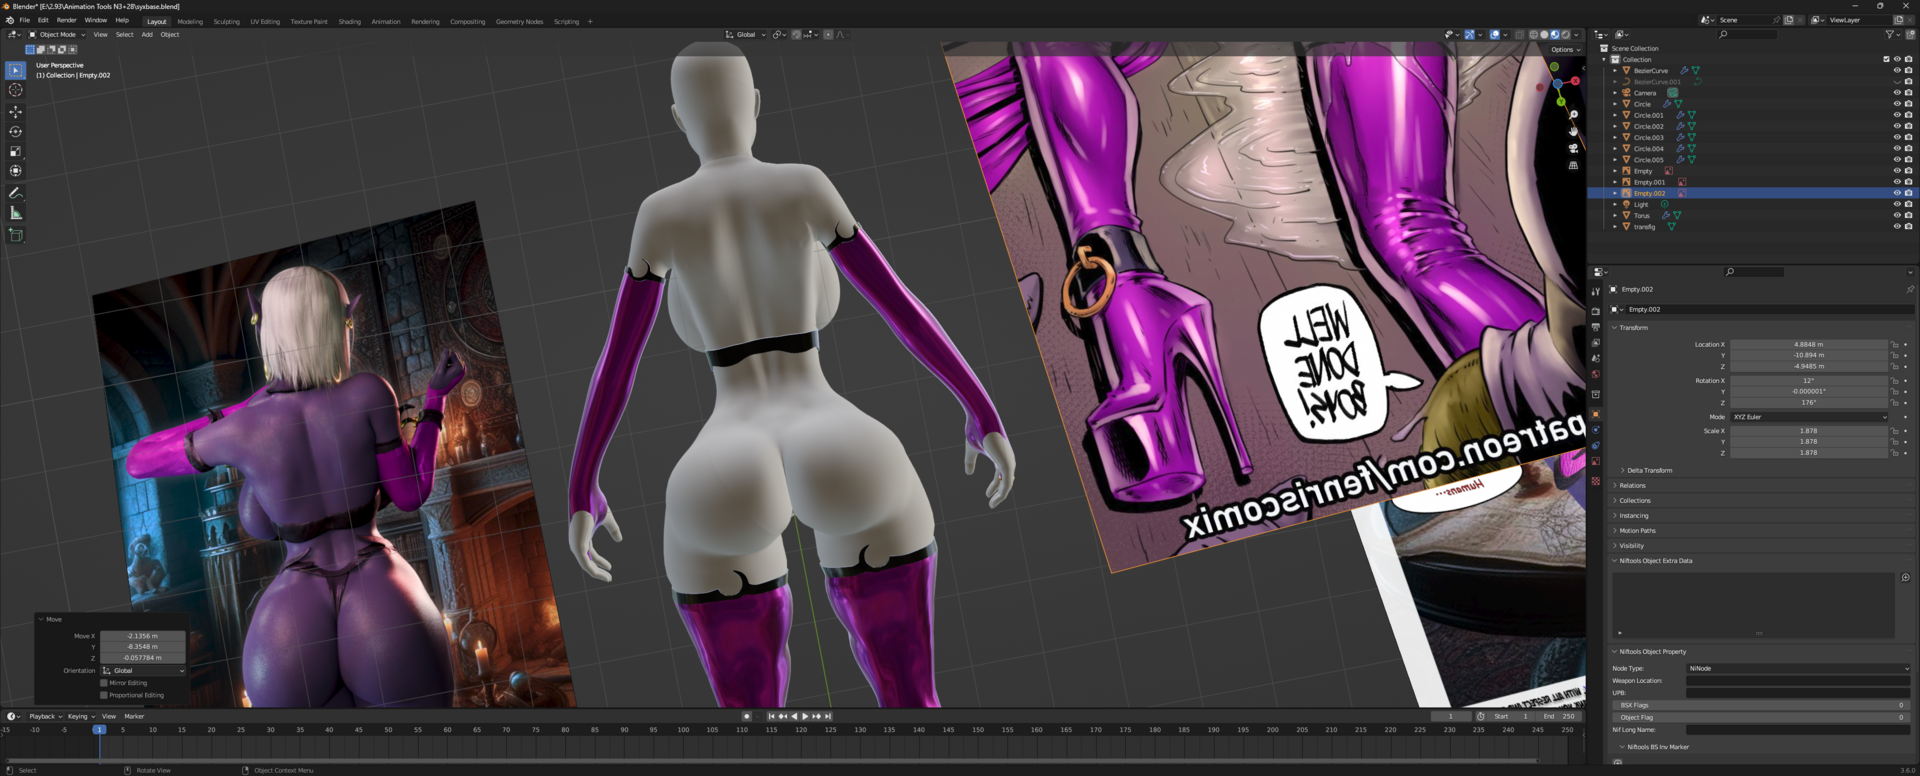Open the Object Constraints properties tab
The height and width of the screenshot is (776, 1920).
(1595, 446)
